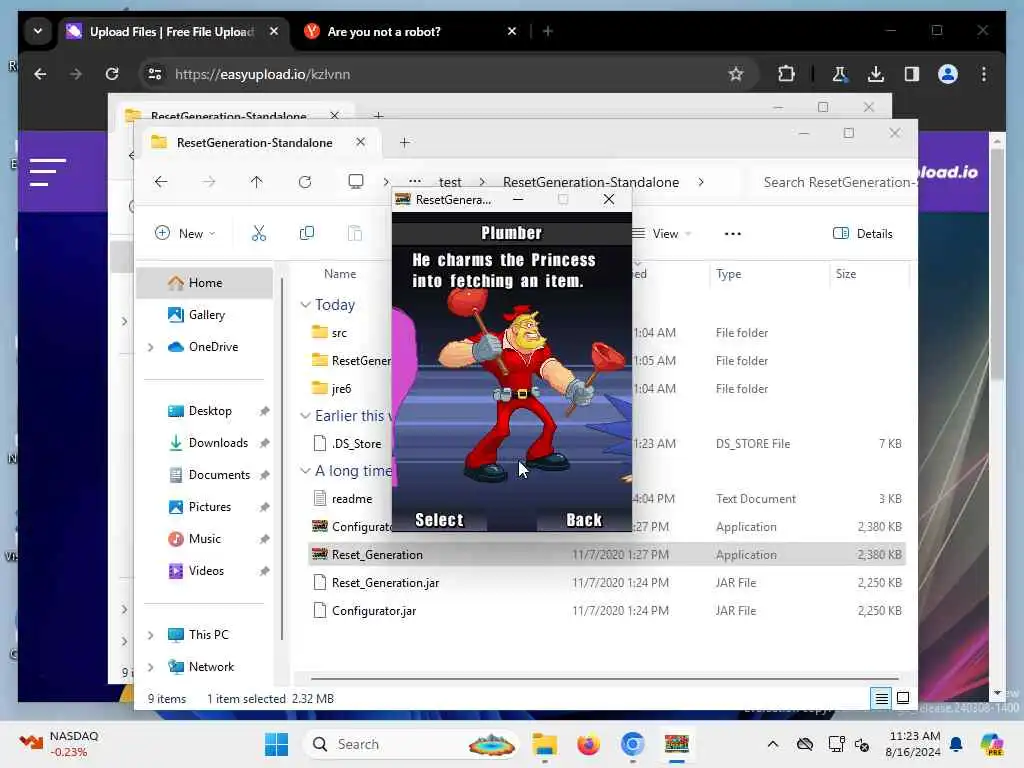This screenshot has height=768, width=1024.
Task: Go back in File Explorer
Action: 161,182
